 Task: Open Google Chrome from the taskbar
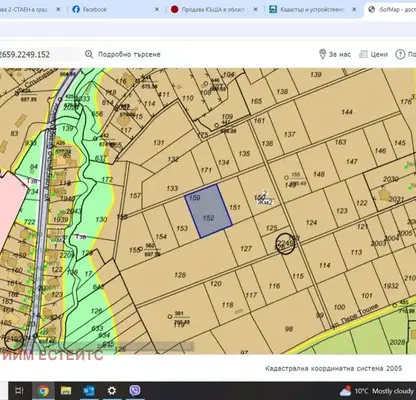pyautogui.click(x=43, y=391)
